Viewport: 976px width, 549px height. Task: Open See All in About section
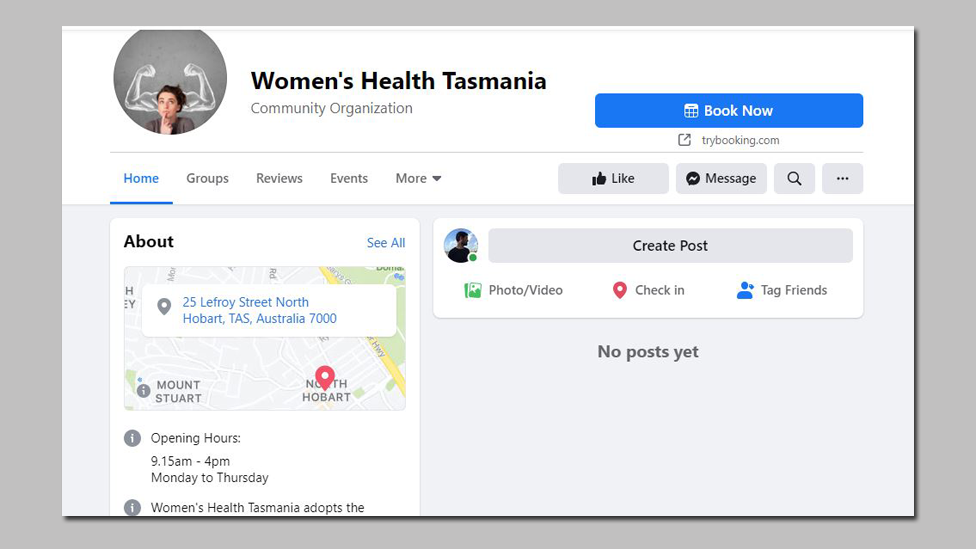point(386,243)
